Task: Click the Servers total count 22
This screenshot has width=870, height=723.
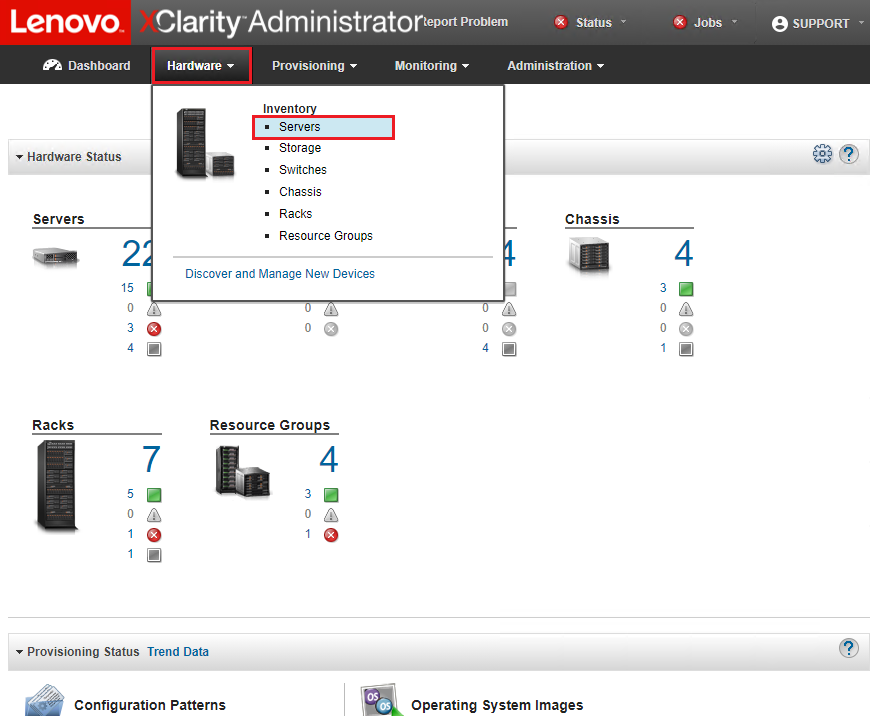Action: pos(136,254)
